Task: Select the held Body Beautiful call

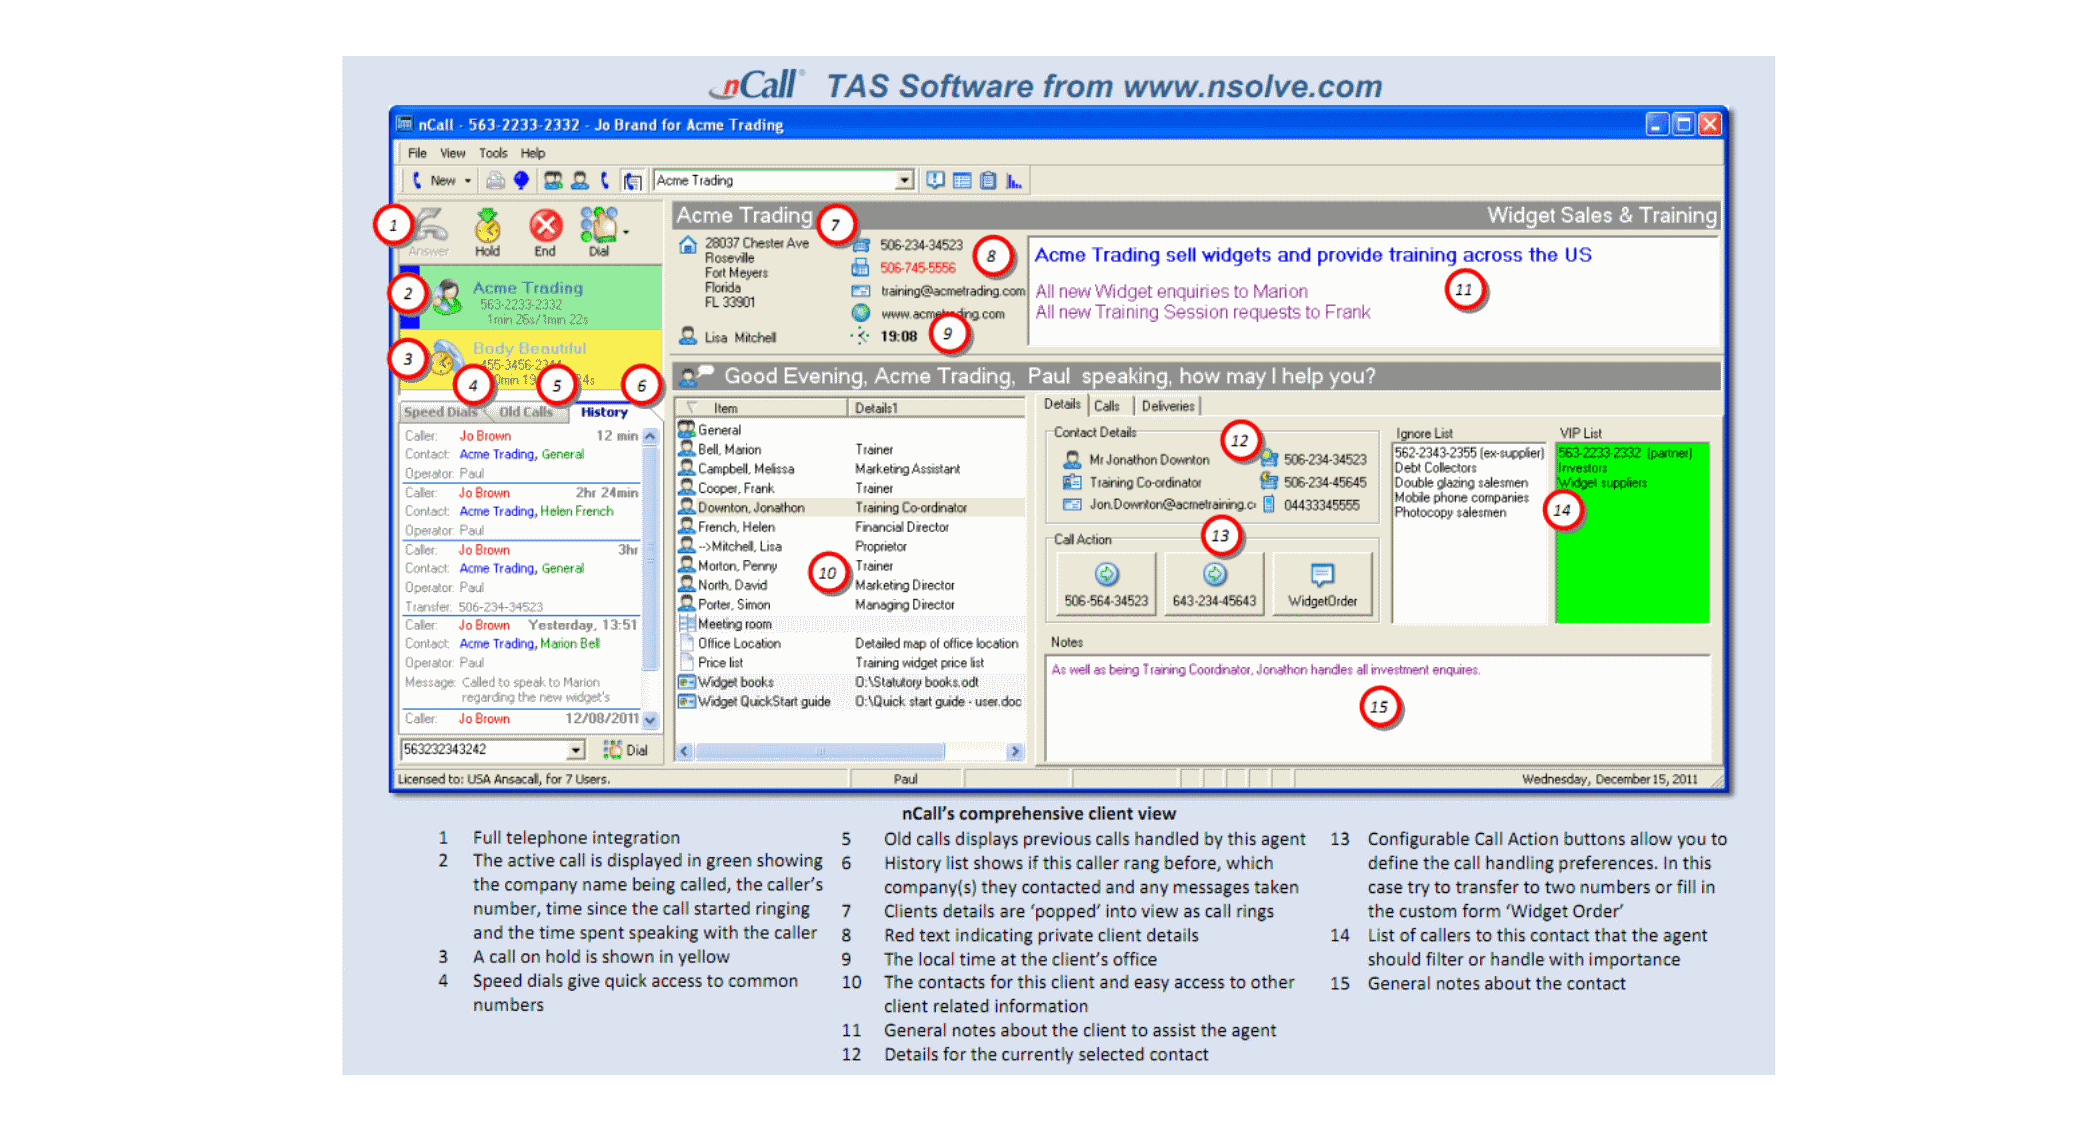Action: click(x=530, y=360)
